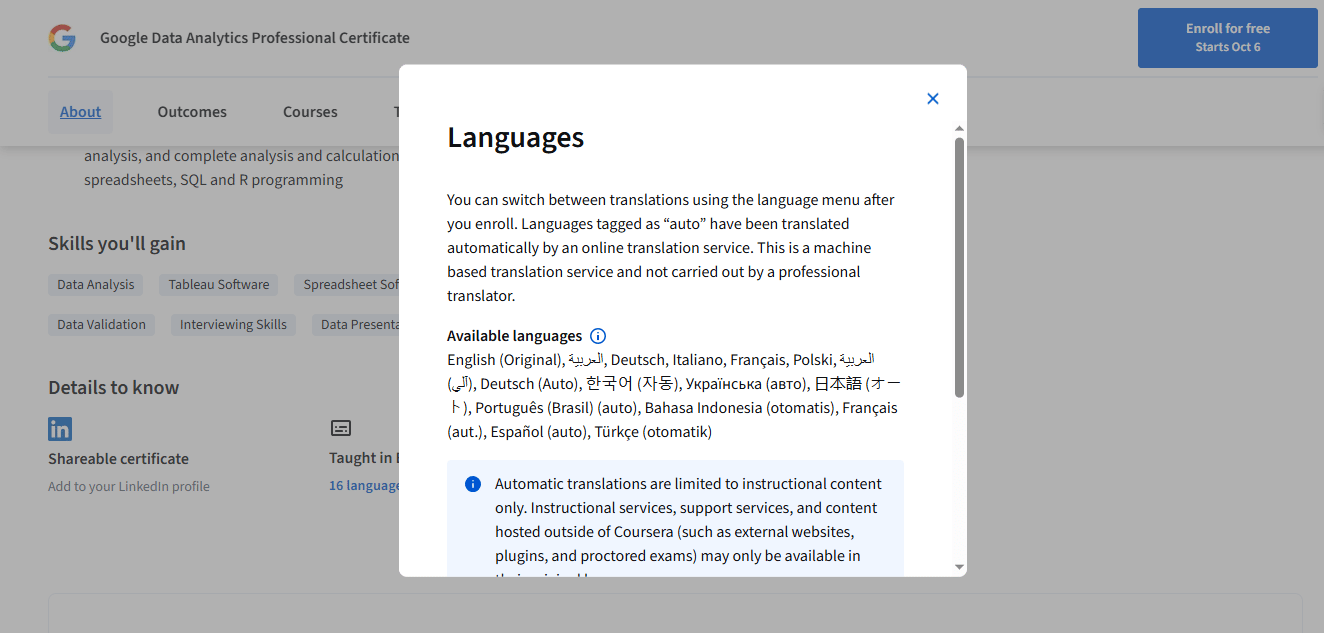Open the Outcomes tab

pos(192,112)
